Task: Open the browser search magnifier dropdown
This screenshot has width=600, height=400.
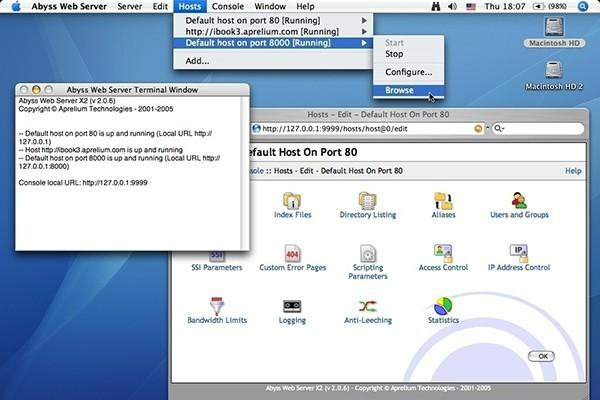Action: (499, 129)
